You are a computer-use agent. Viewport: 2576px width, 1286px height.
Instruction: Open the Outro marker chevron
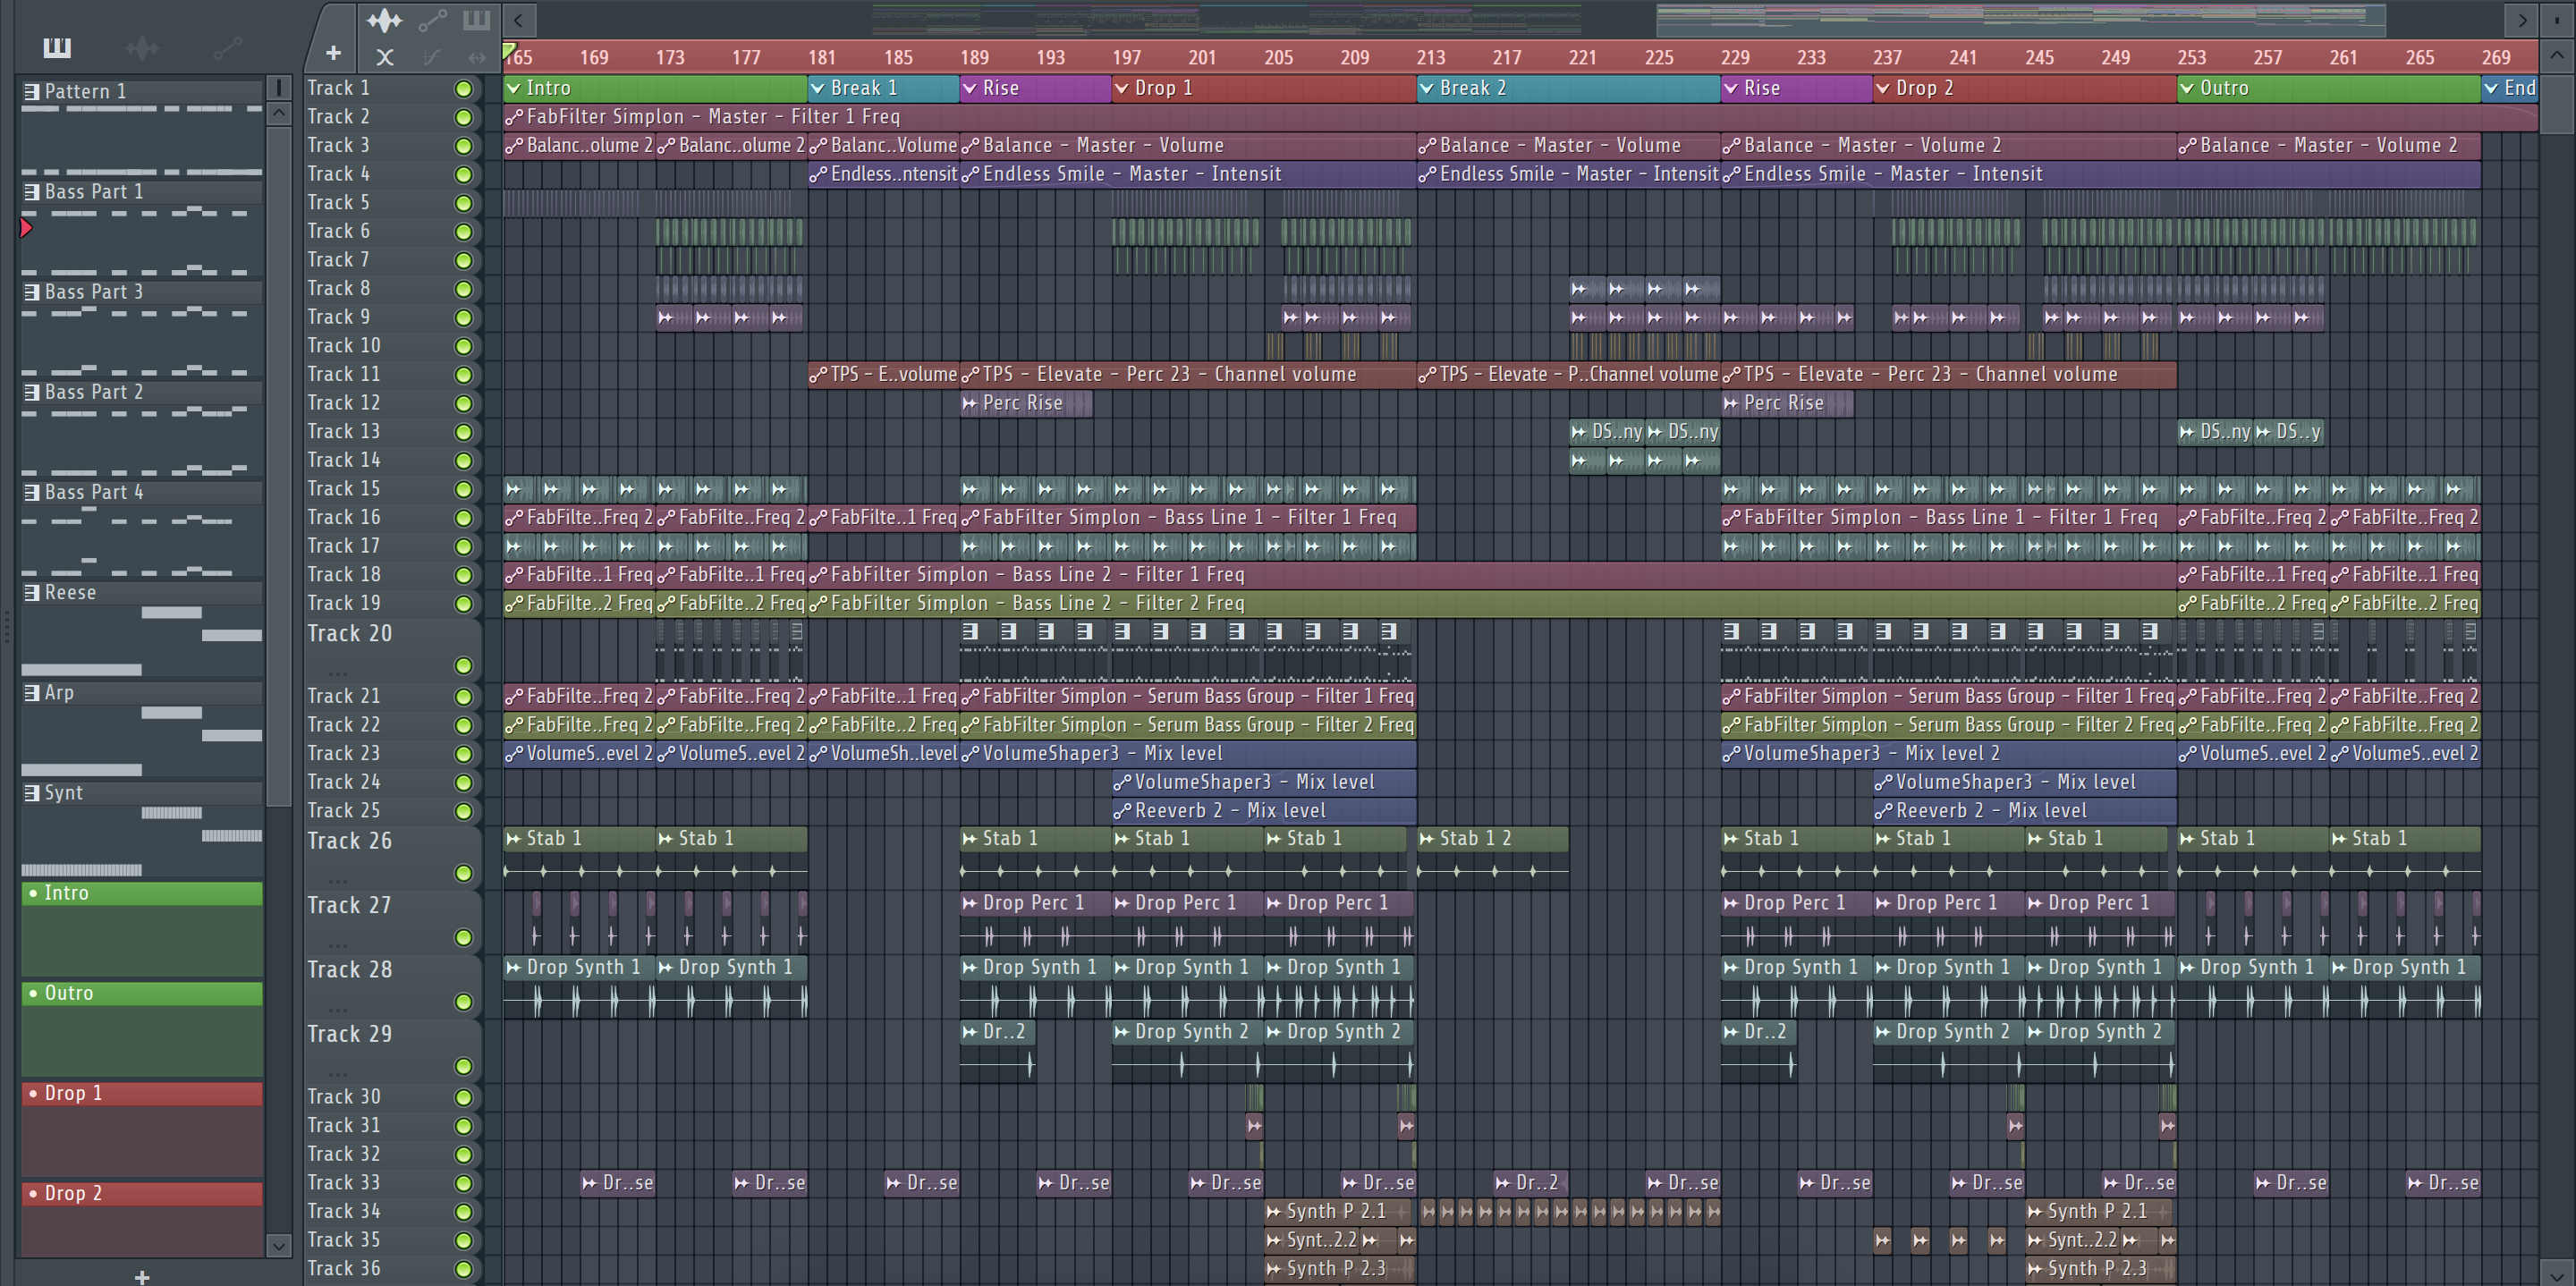point(2187,88)
